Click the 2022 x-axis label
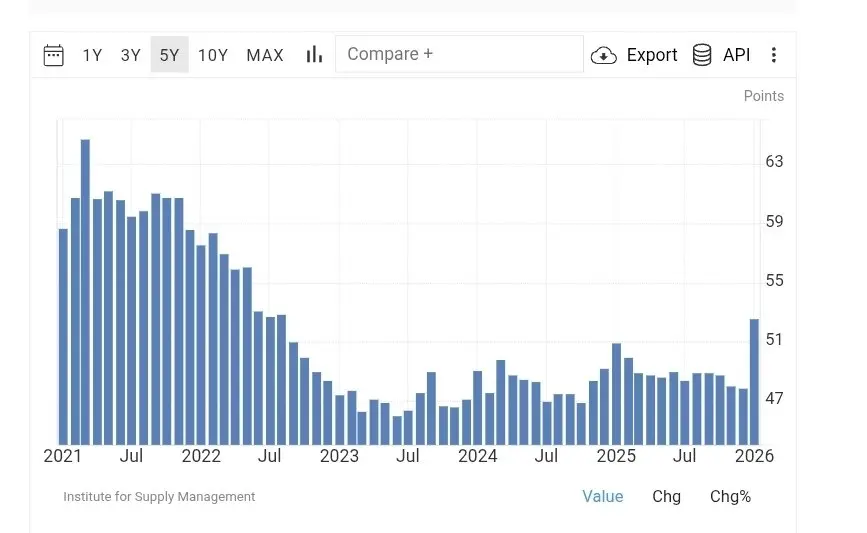Viewport: 867px width, 533px height. pos(201,456)
